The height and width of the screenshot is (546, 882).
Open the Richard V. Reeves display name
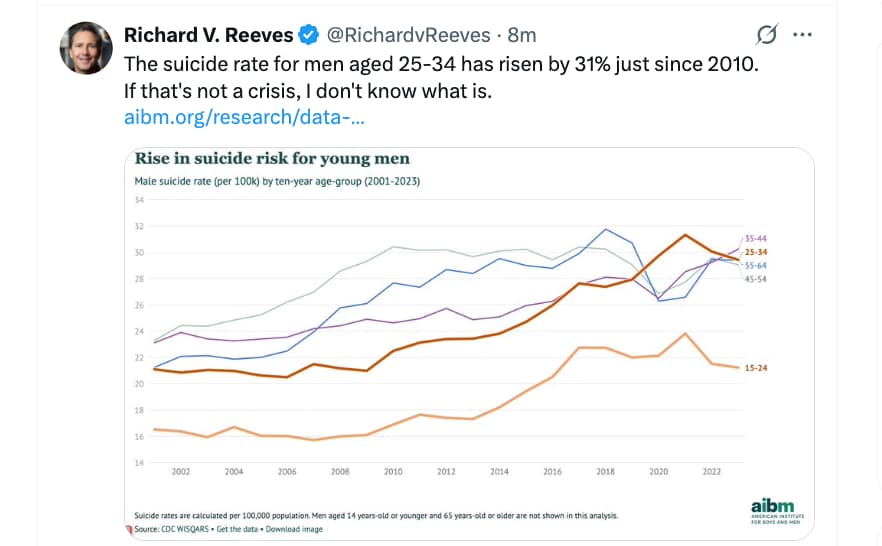[x=208, y=35]
